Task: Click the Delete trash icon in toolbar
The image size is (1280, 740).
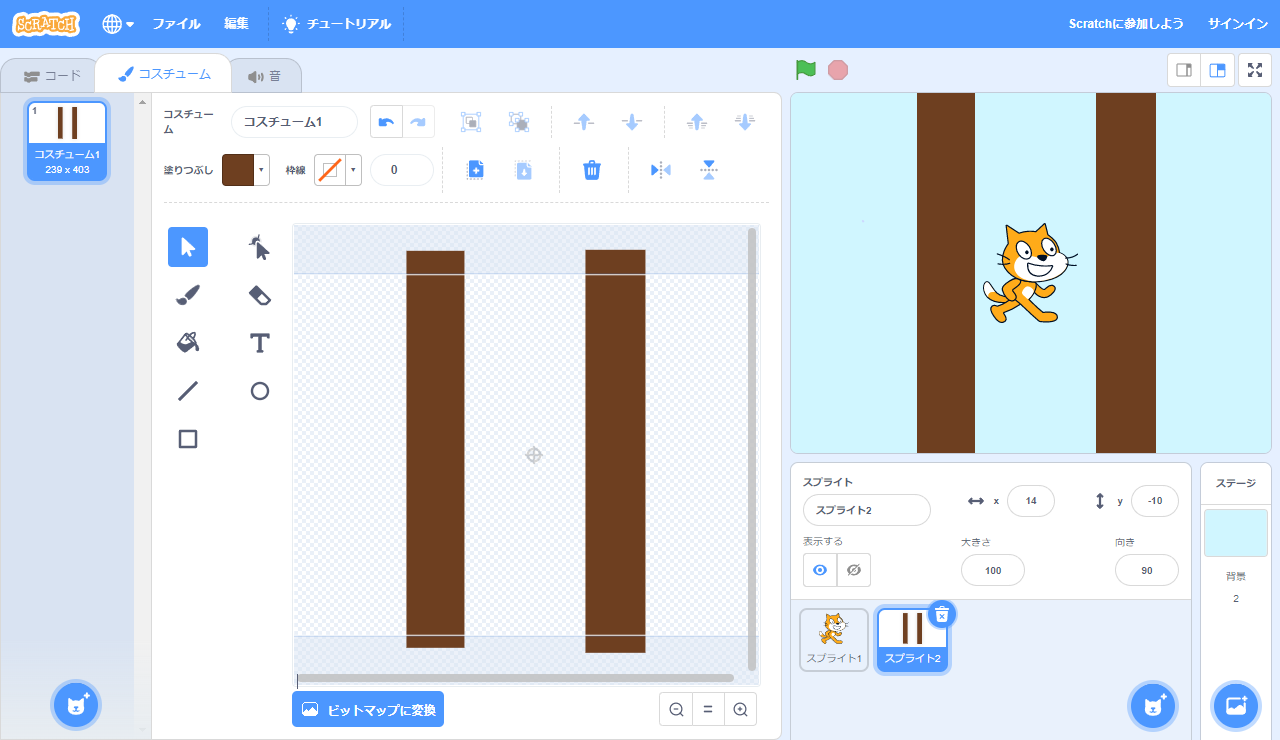Action: (592, 170)
